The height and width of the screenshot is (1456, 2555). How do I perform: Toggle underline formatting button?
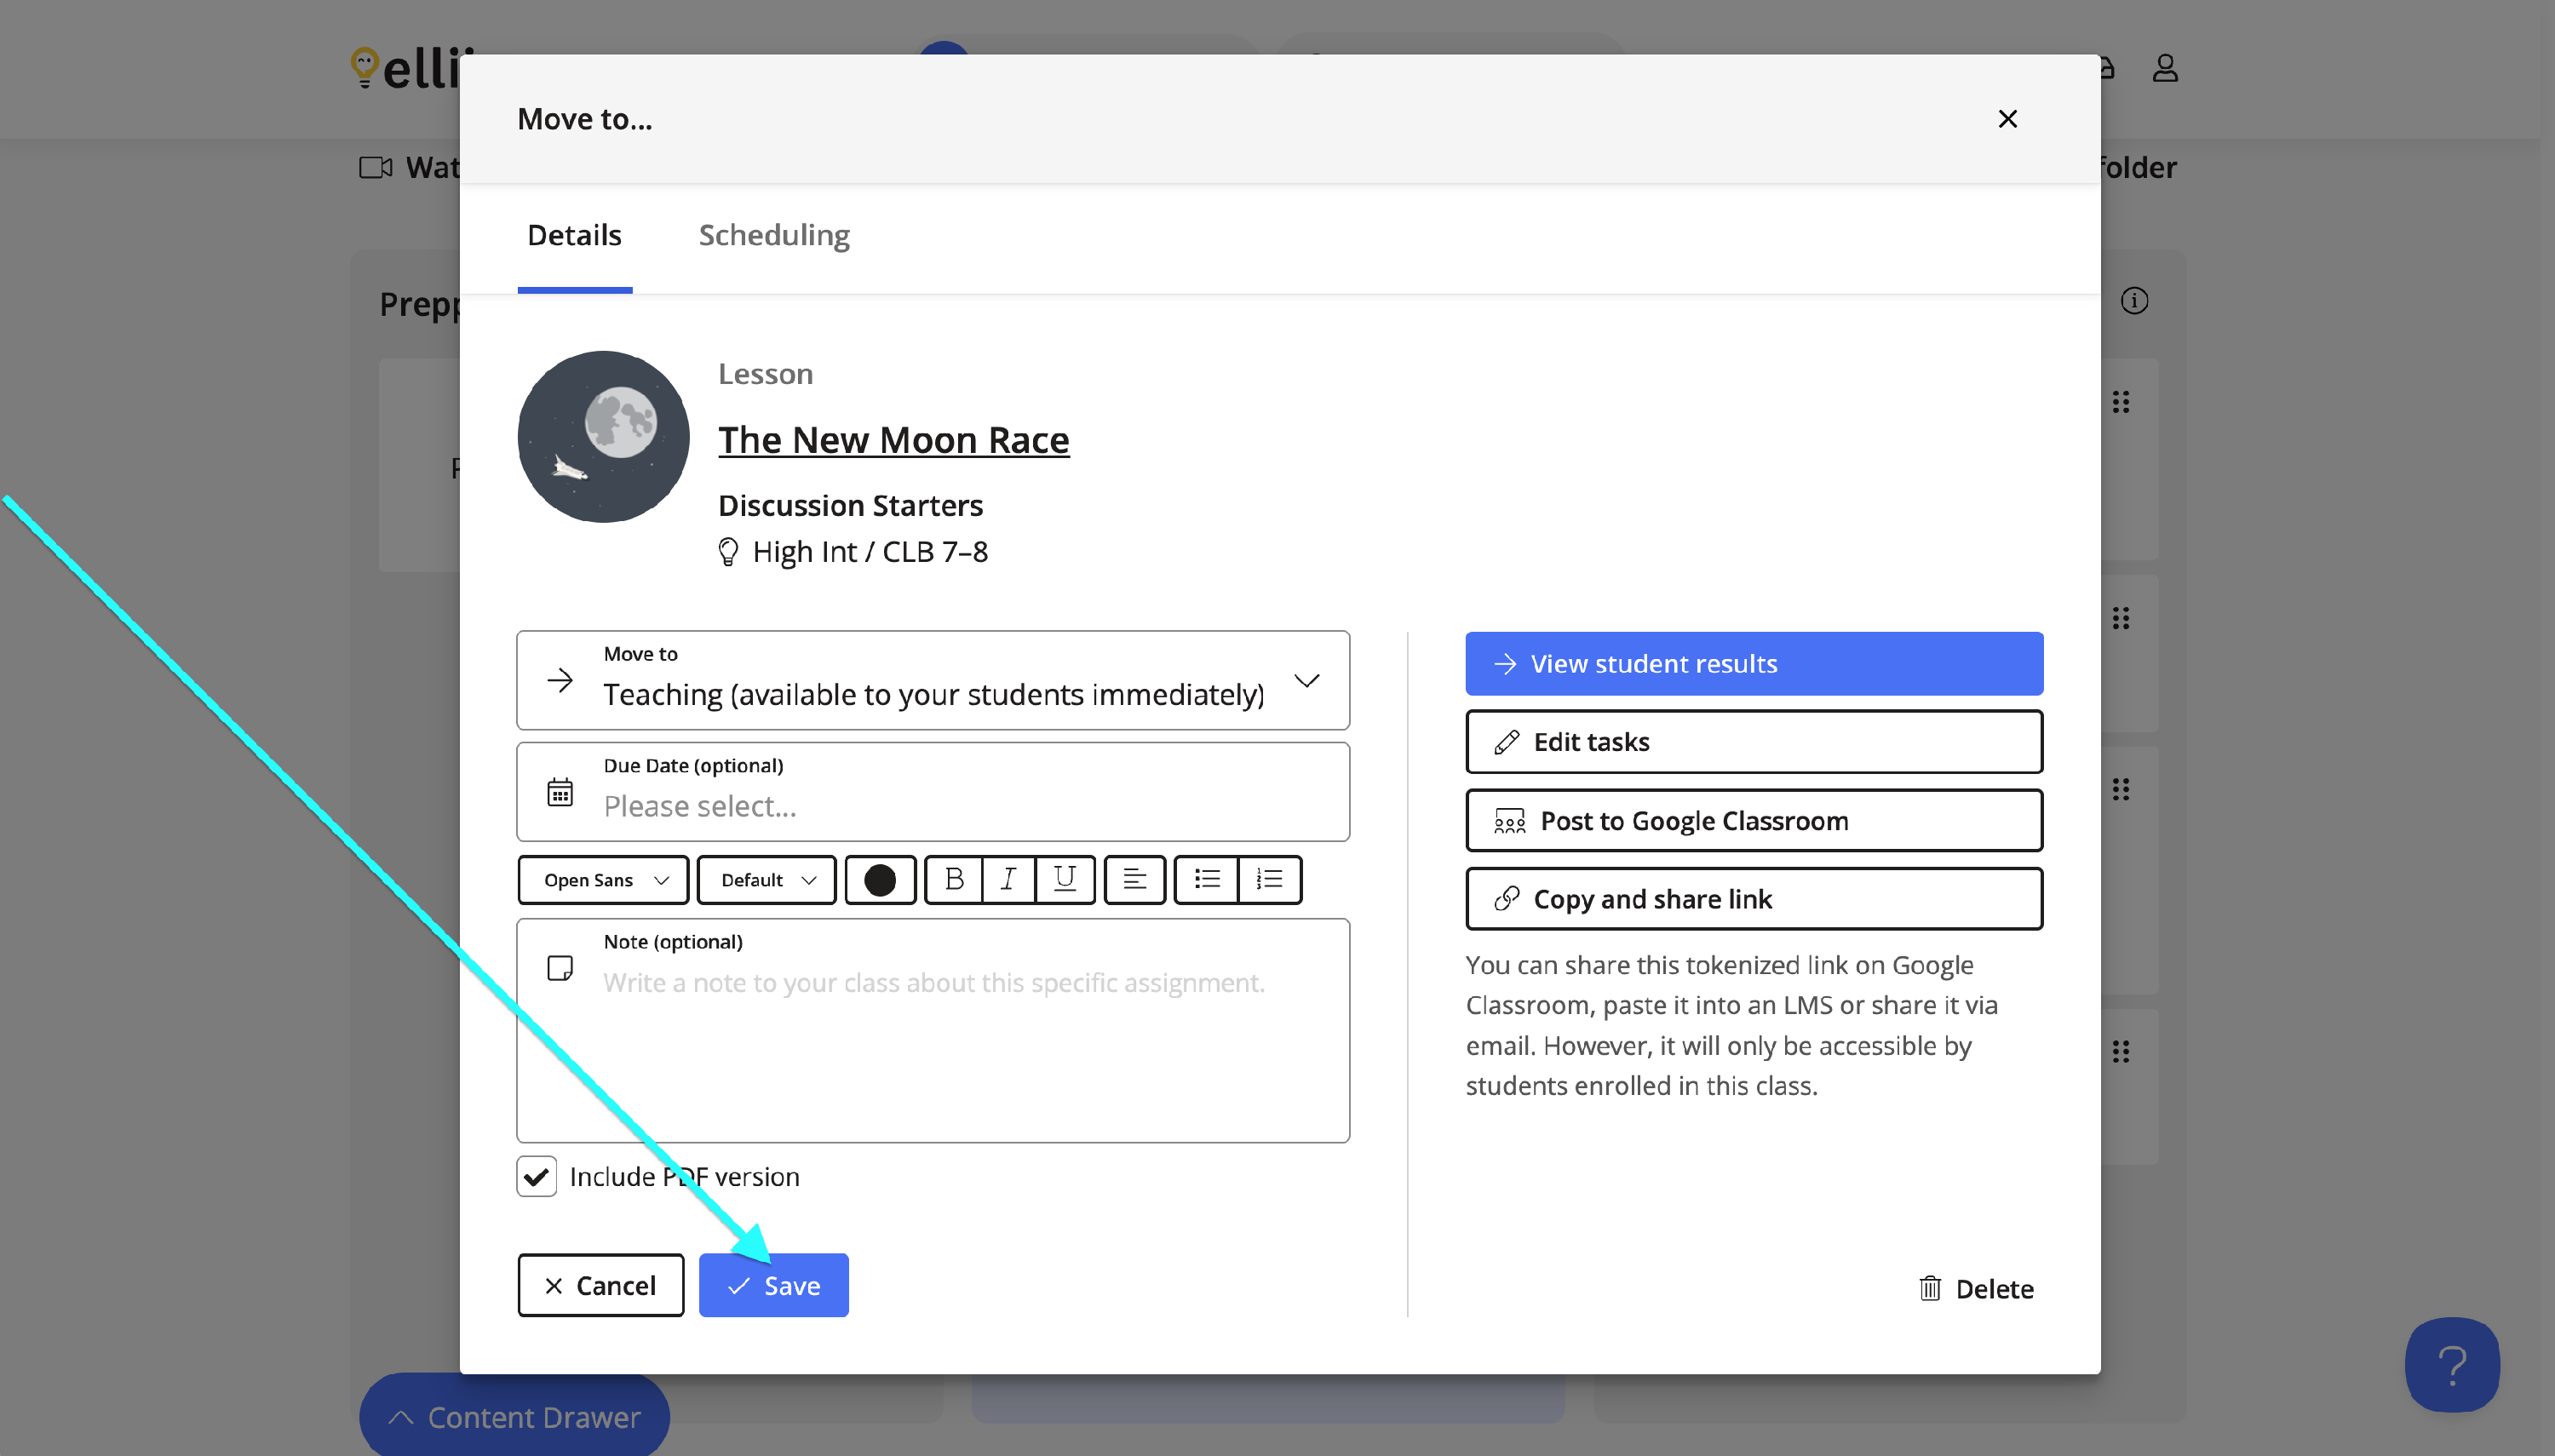pos(1064,880)
